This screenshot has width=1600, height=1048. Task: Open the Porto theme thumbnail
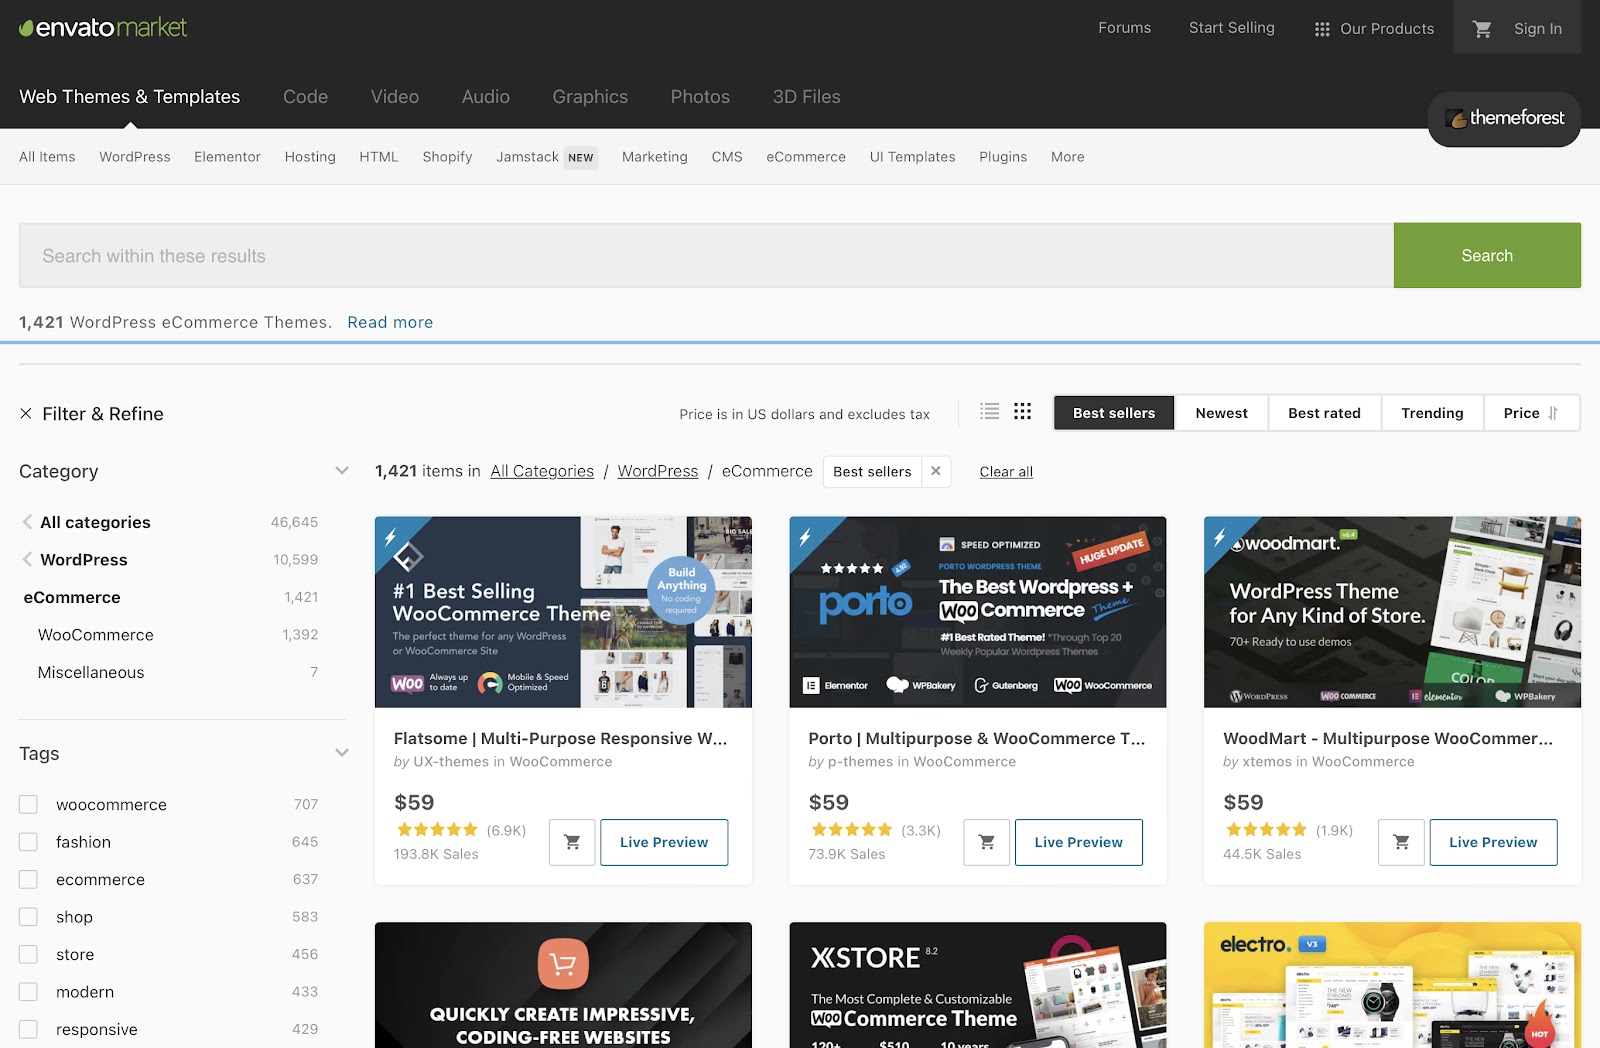978,612
